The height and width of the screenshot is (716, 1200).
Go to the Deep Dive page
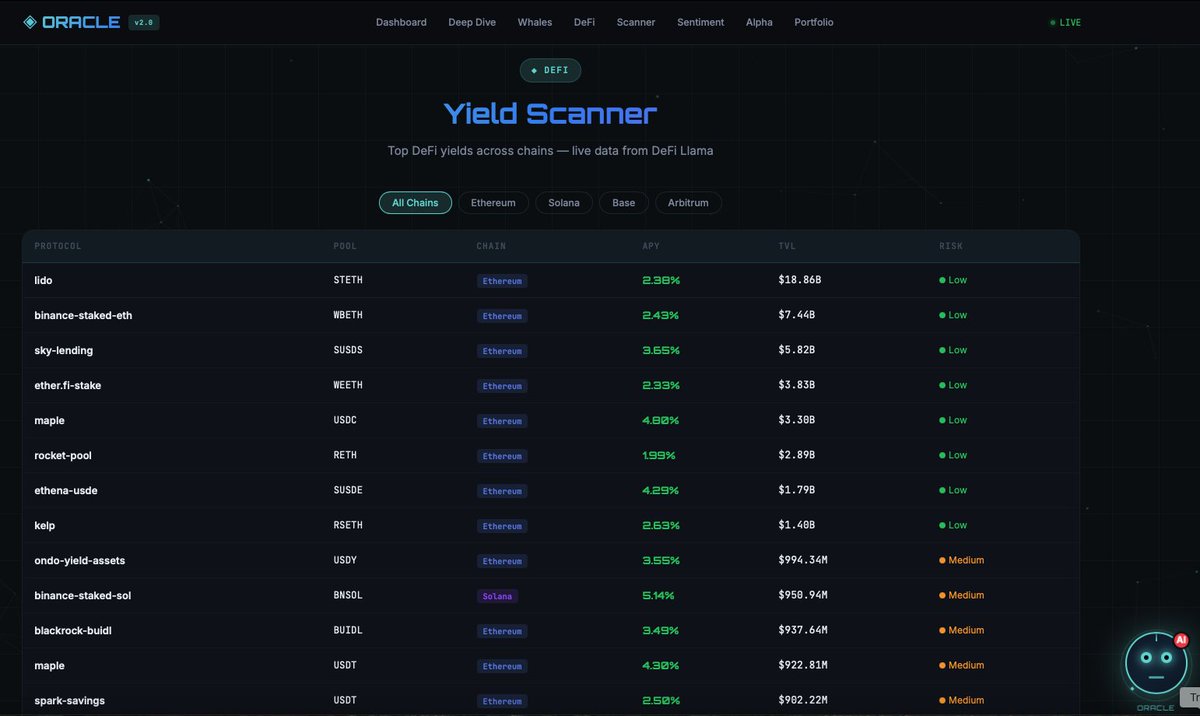[472, 22]
